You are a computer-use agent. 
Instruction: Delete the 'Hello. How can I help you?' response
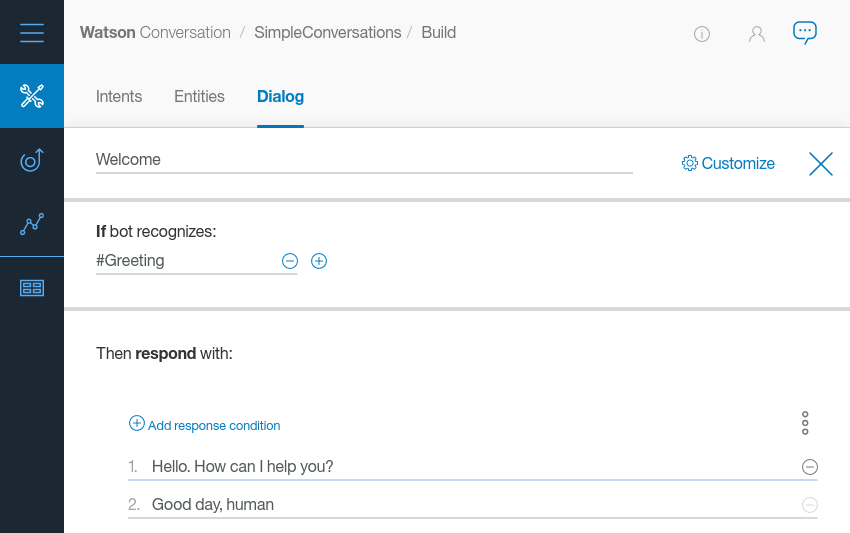click(810, 467)
